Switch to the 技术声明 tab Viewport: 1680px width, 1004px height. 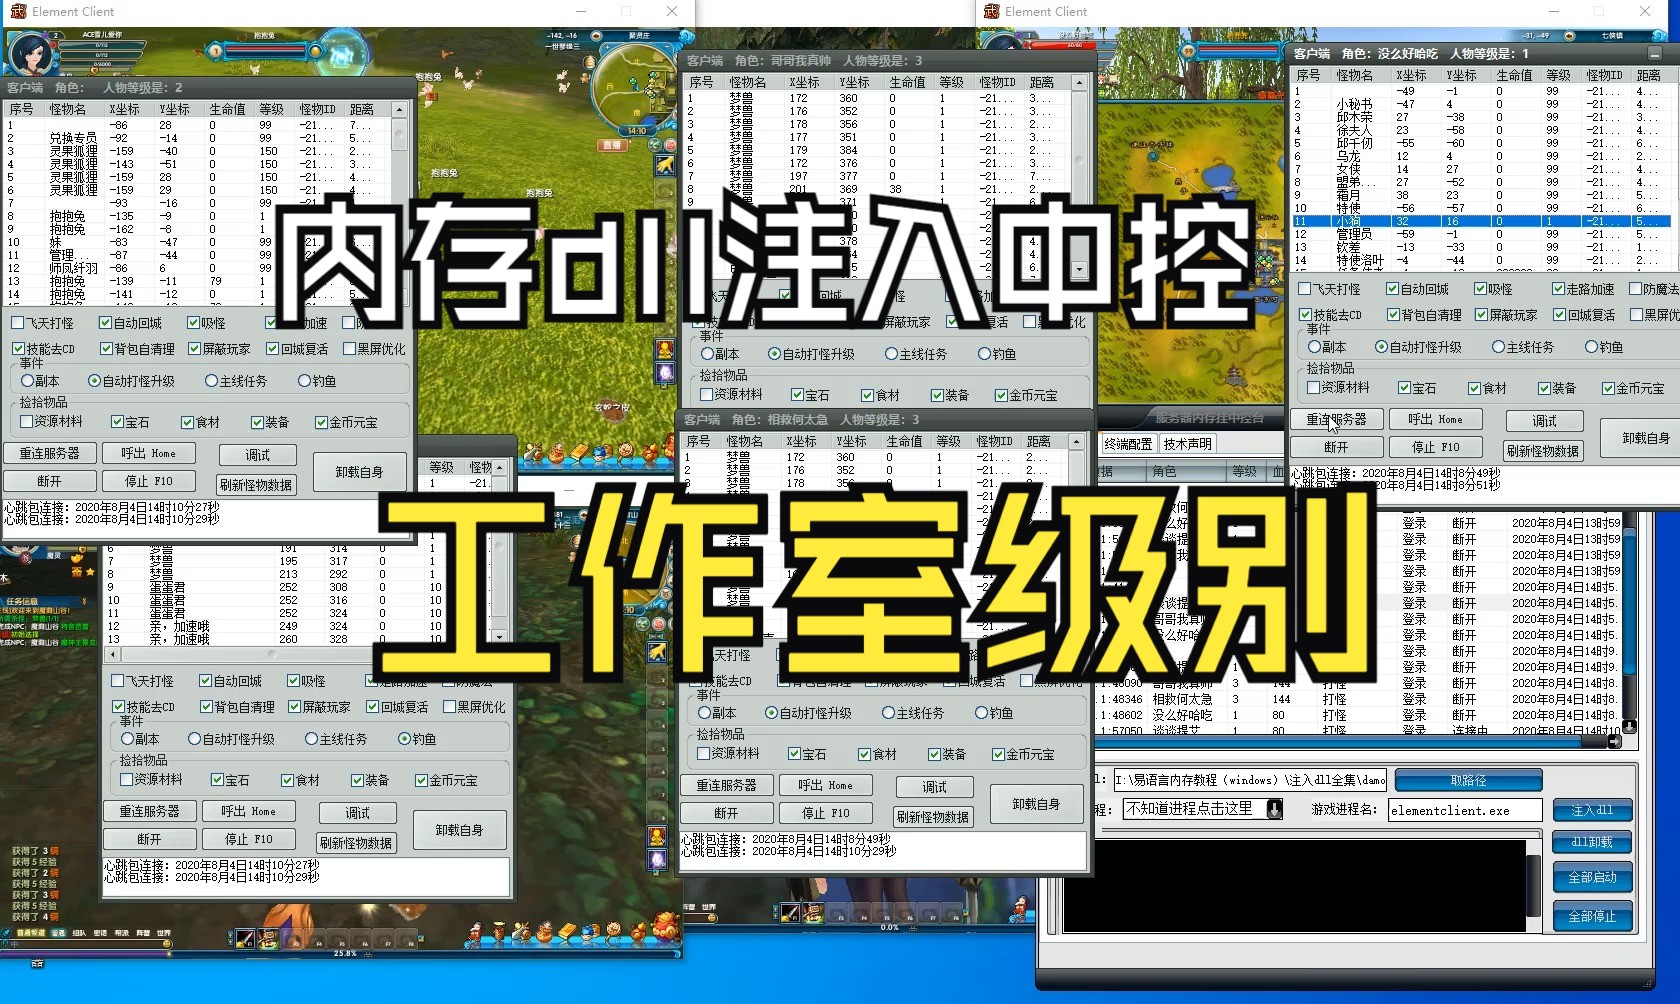click(x=1188, y=443)
